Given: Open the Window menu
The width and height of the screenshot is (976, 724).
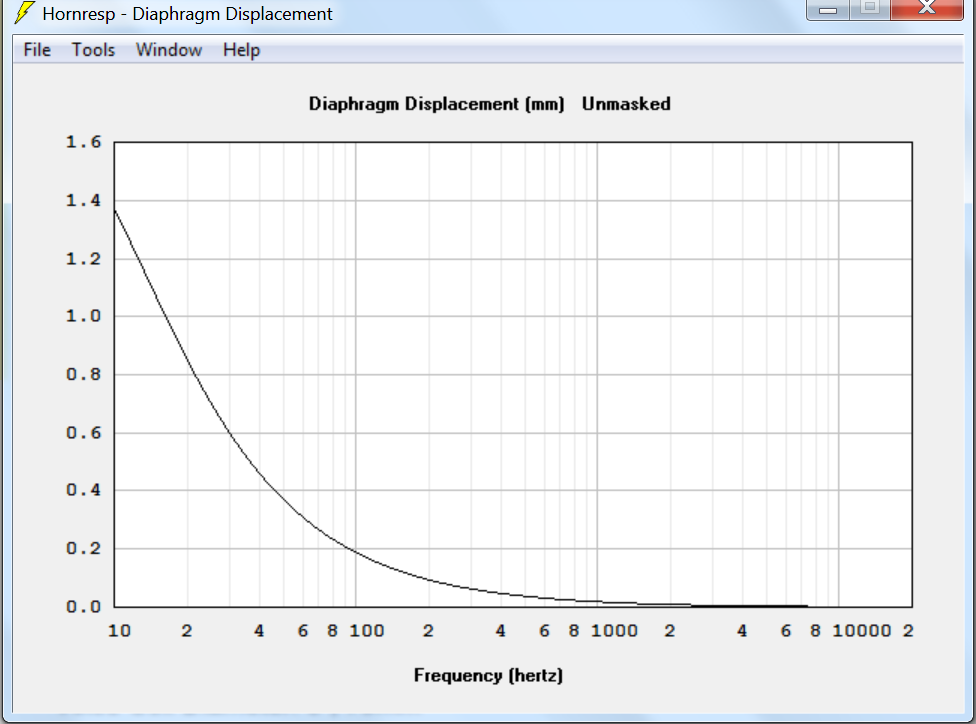Looking at the screenshot, I should click(169, 50).
